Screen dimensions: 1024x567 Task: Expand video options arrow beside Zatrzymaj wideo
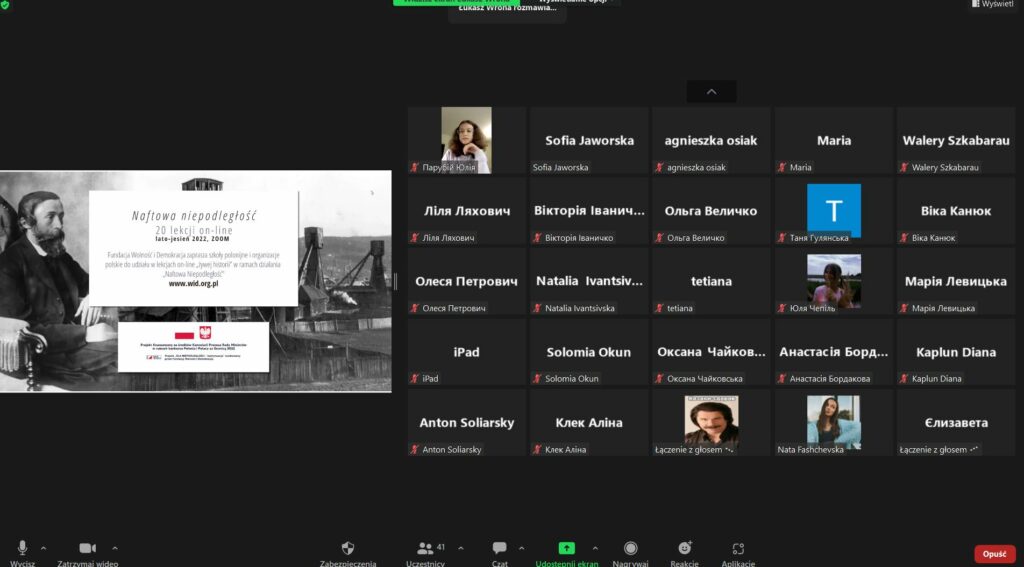pyautogui.click(x=115, y=548)
